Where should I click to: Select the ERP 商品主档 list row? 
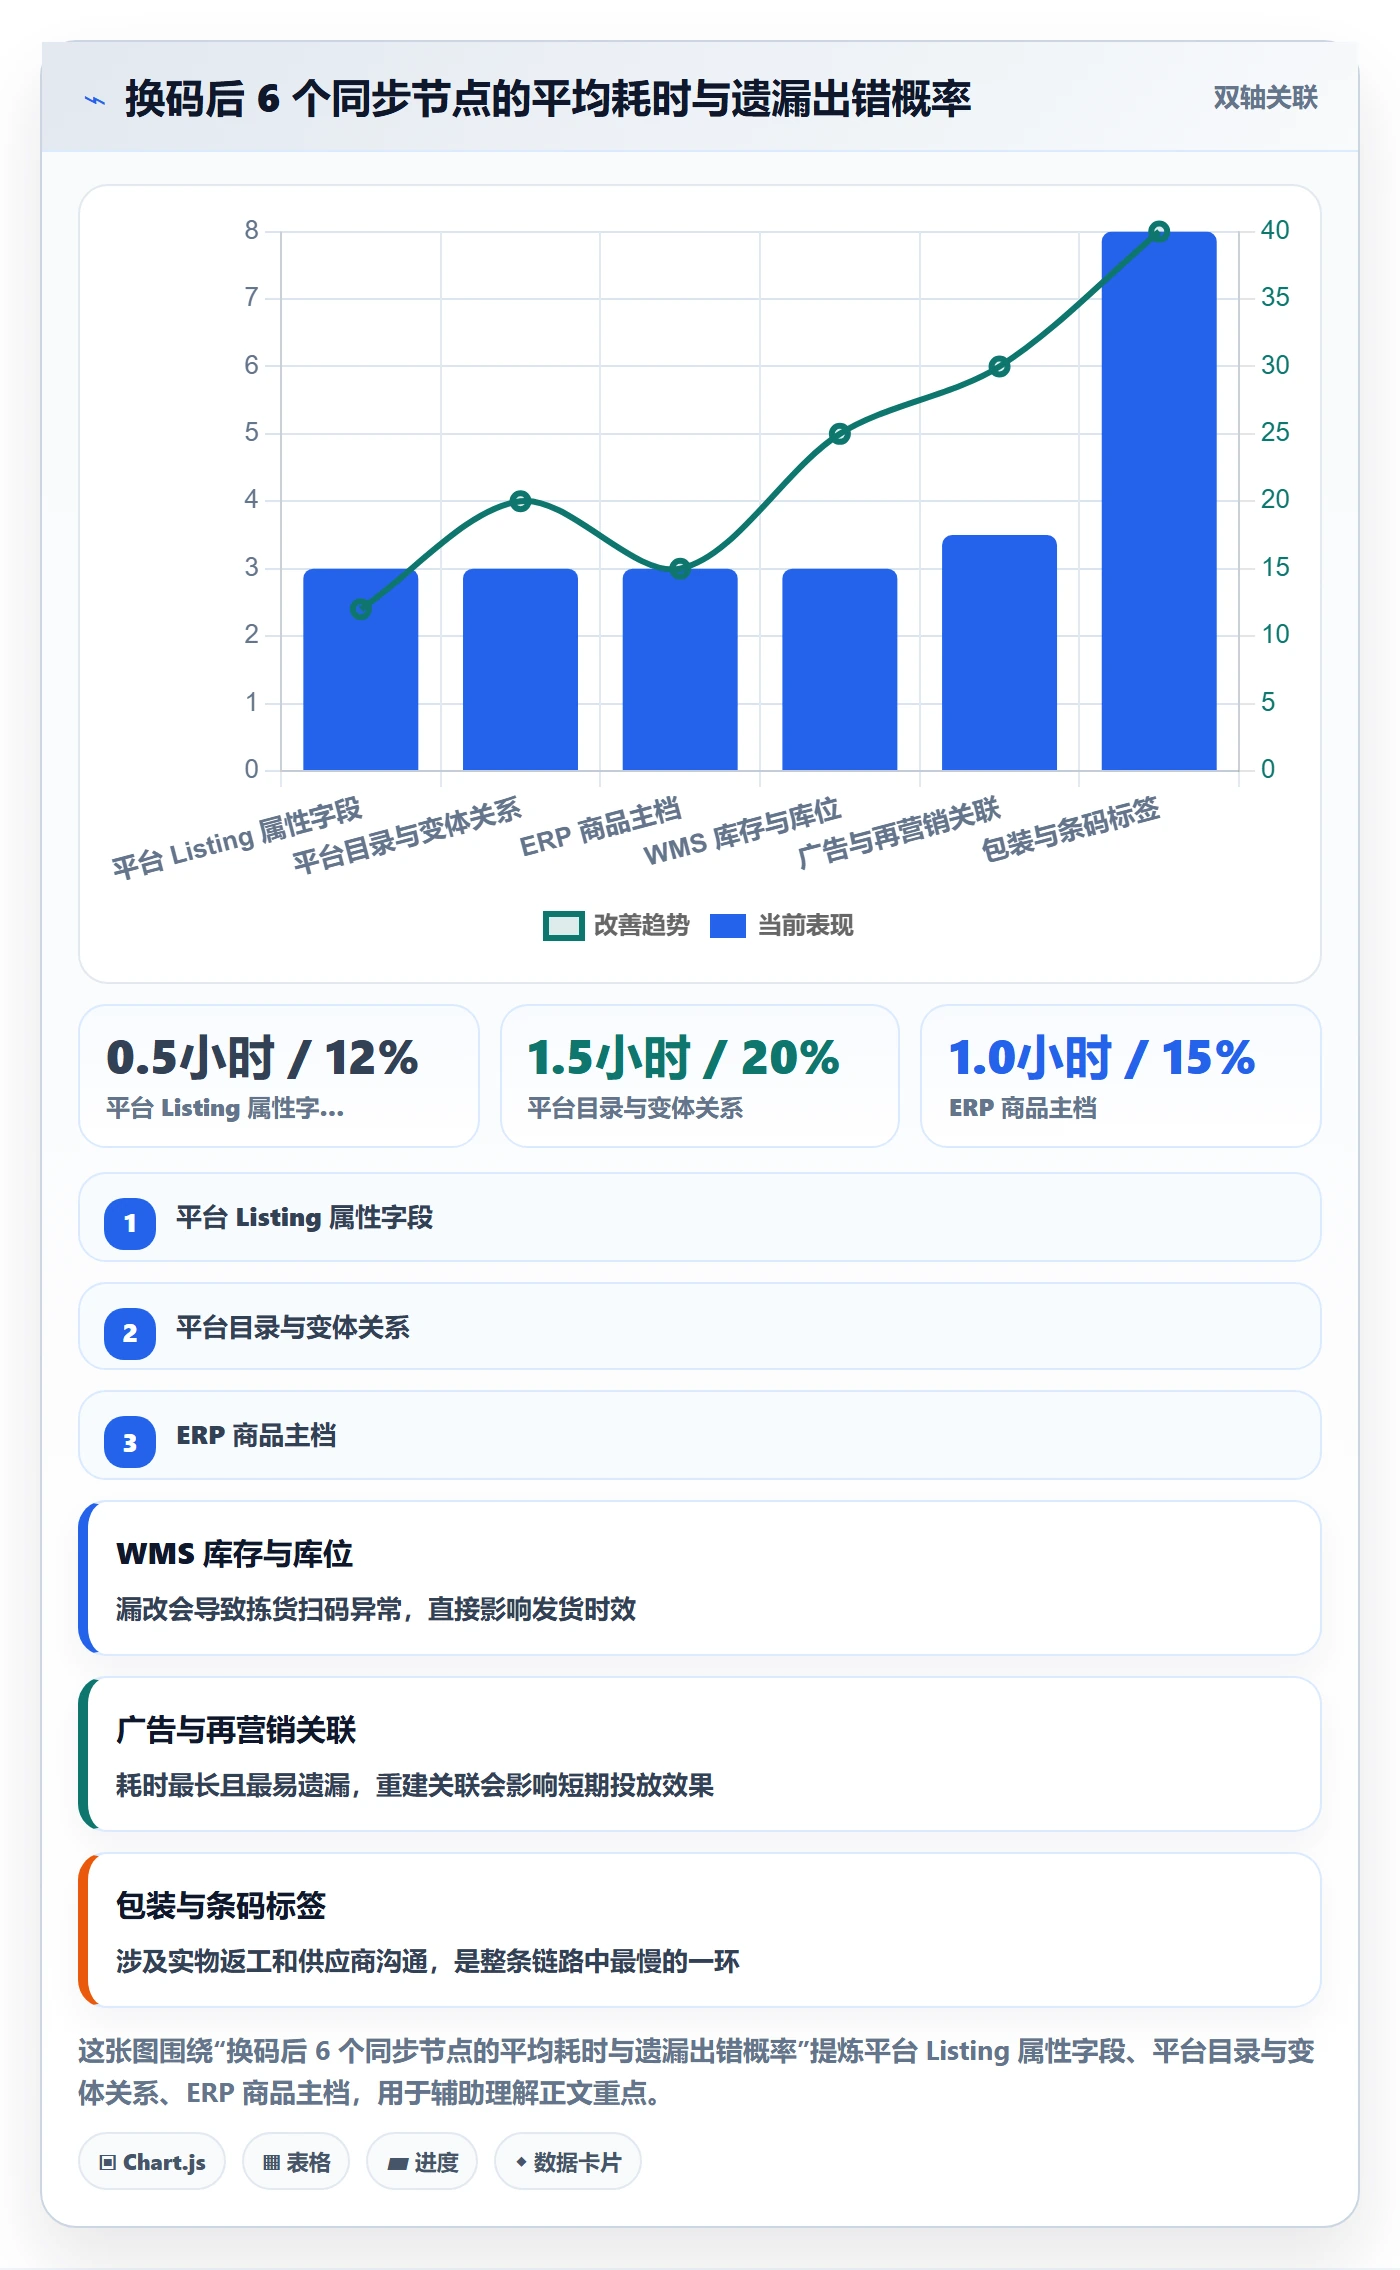[x=700, y=1436]
